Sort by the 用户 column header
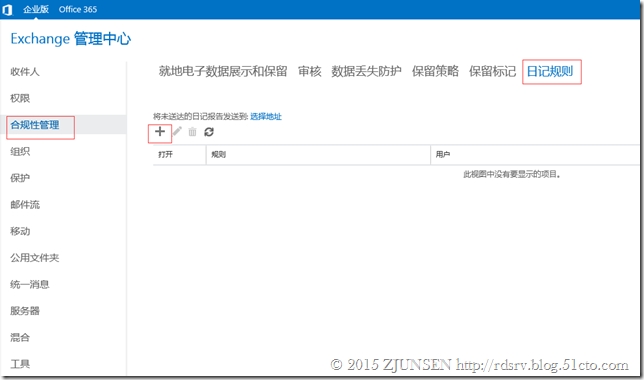 (535, 155)
